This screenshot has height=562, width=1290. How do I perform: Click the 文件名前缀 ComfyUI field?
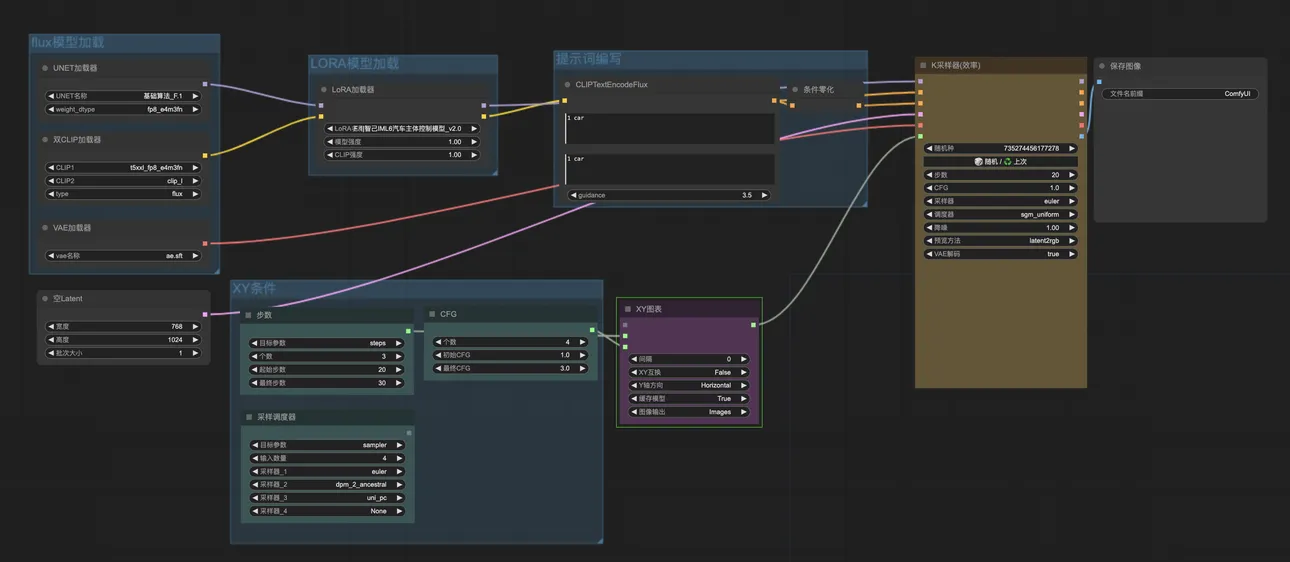(x=1181, y=94)
